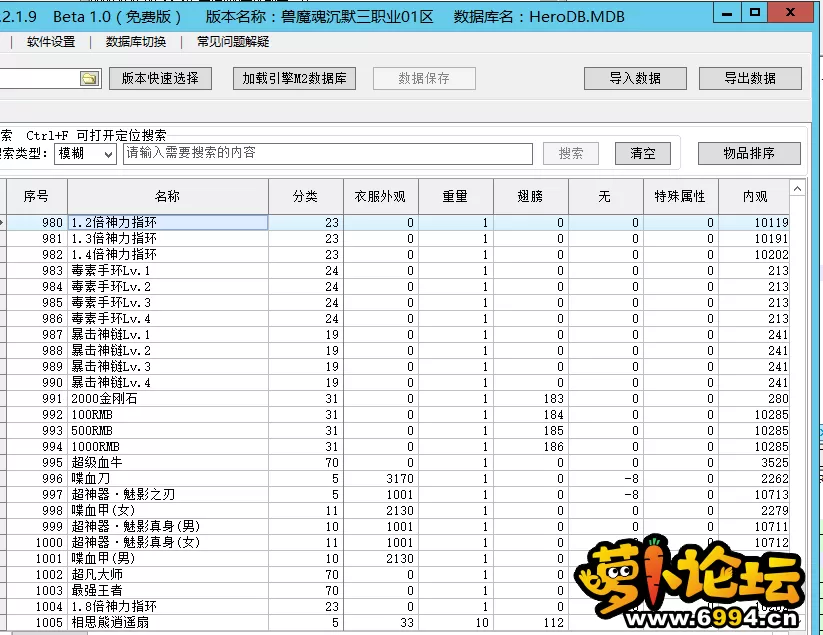Select the row 毒素手环Lv.2

pyautogui.click(x=397, y=287)
